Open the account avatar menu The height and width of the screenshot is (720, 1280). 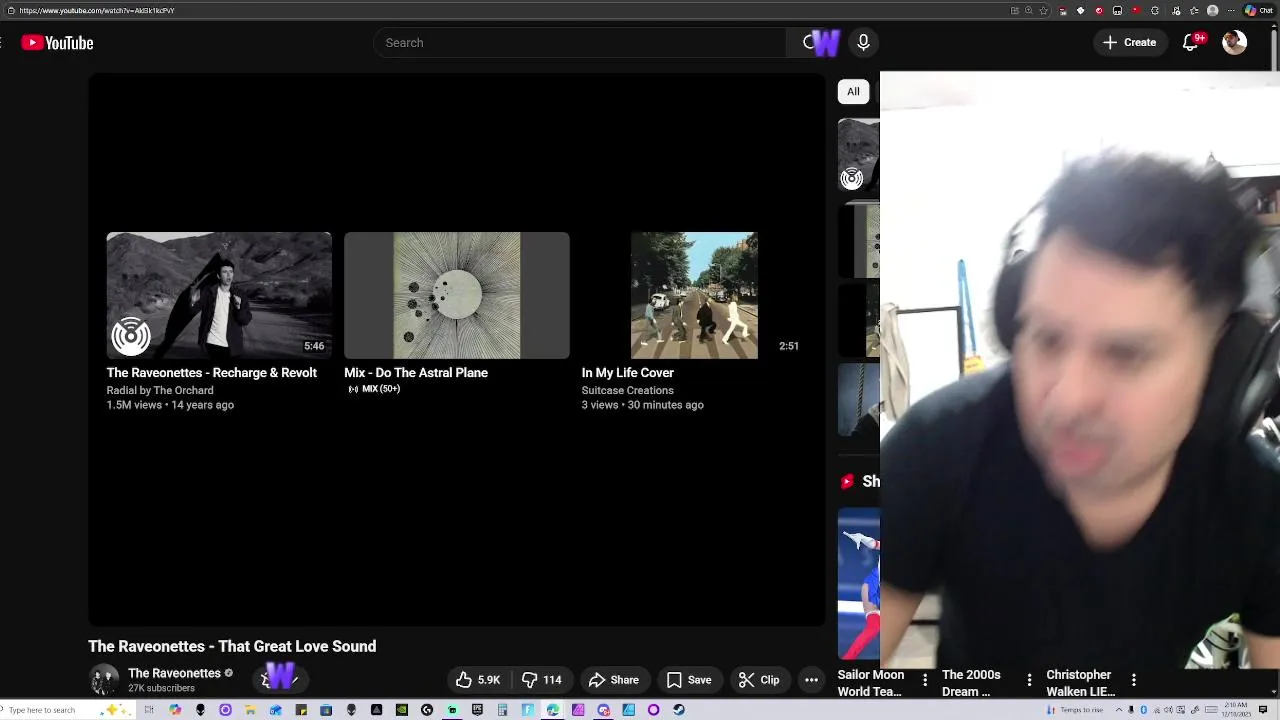pyautogui.click(x=1235, y=42)
